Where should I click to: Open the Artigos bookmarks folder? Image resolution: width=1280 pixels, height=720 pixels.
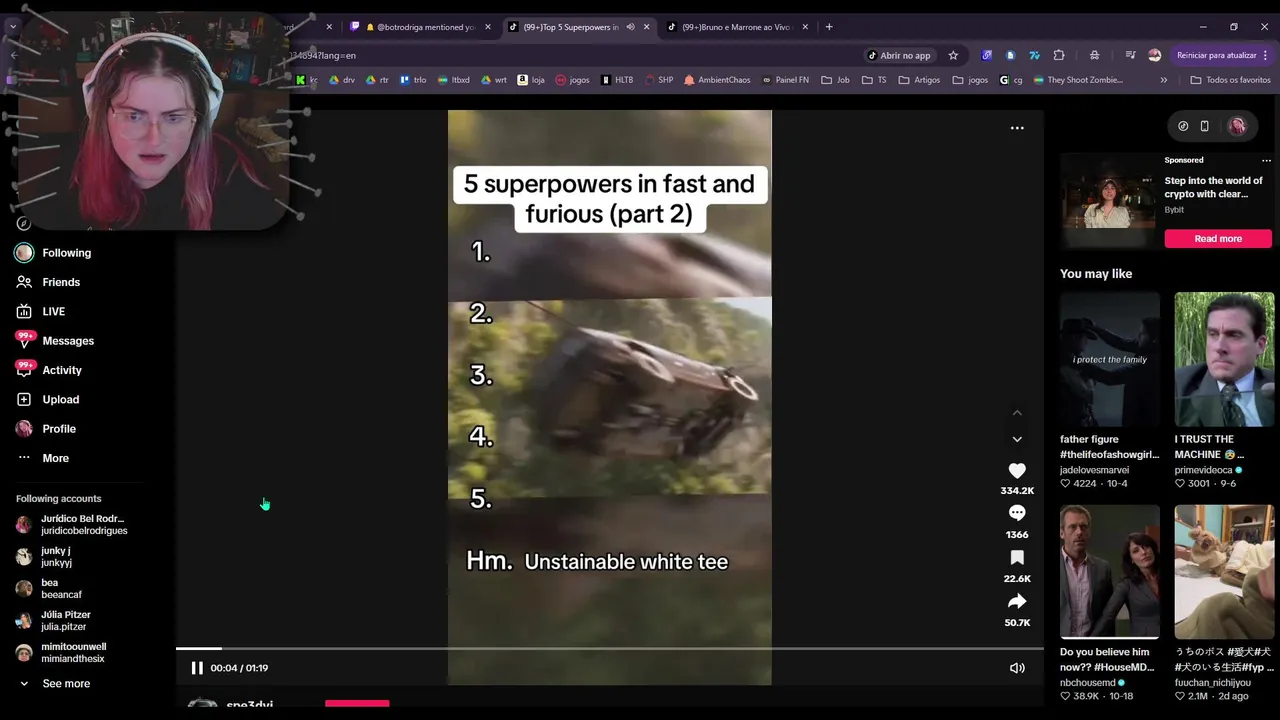point(919,80)
